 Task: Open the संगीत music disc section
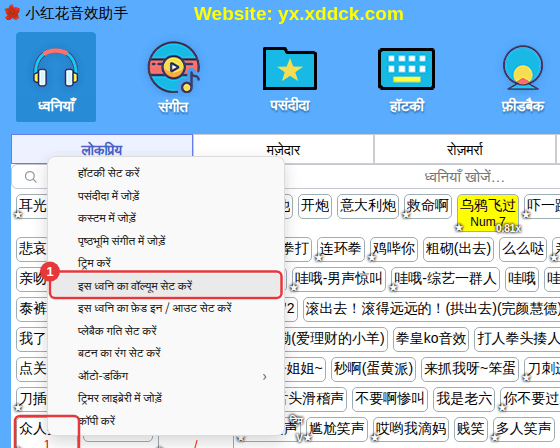(174, 77)
